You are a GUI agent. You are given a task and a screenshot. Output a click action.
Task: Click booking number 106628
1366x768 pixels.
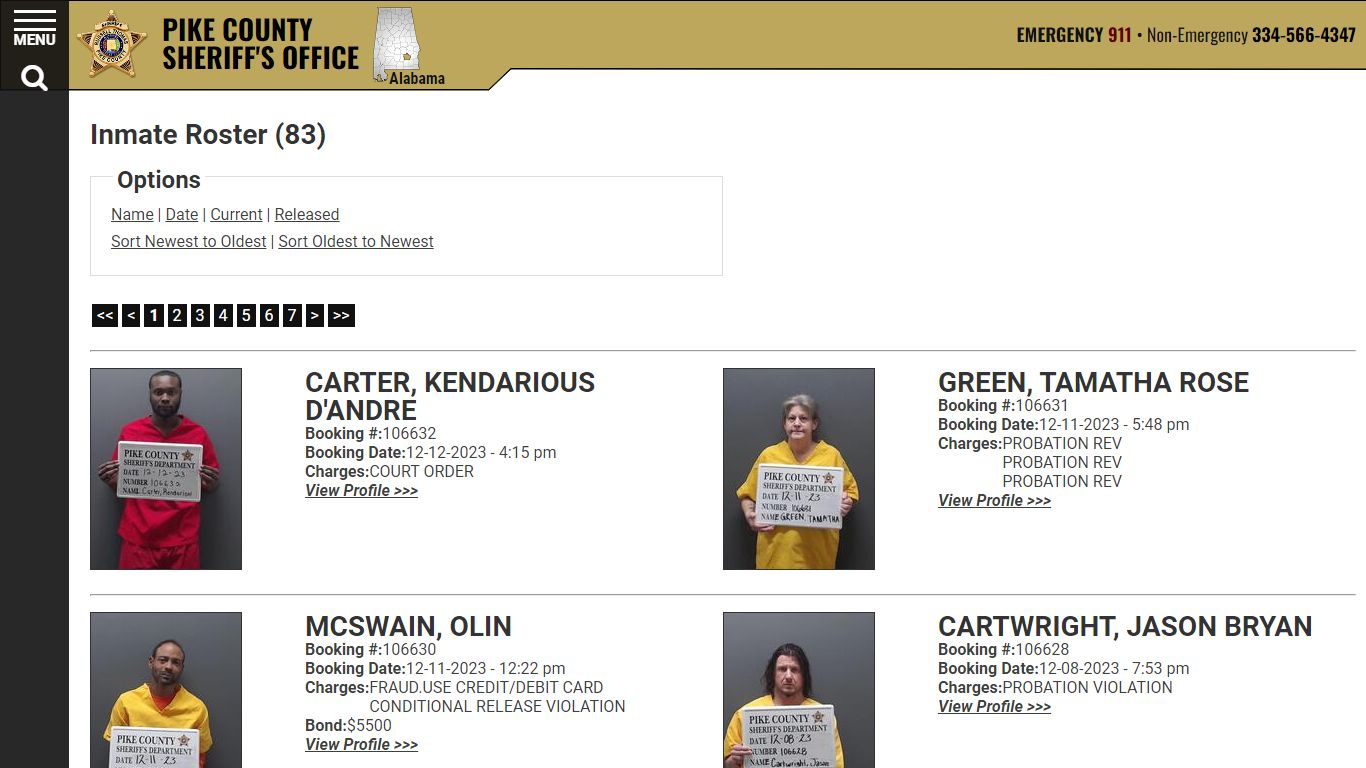[x=1042, y=649]
